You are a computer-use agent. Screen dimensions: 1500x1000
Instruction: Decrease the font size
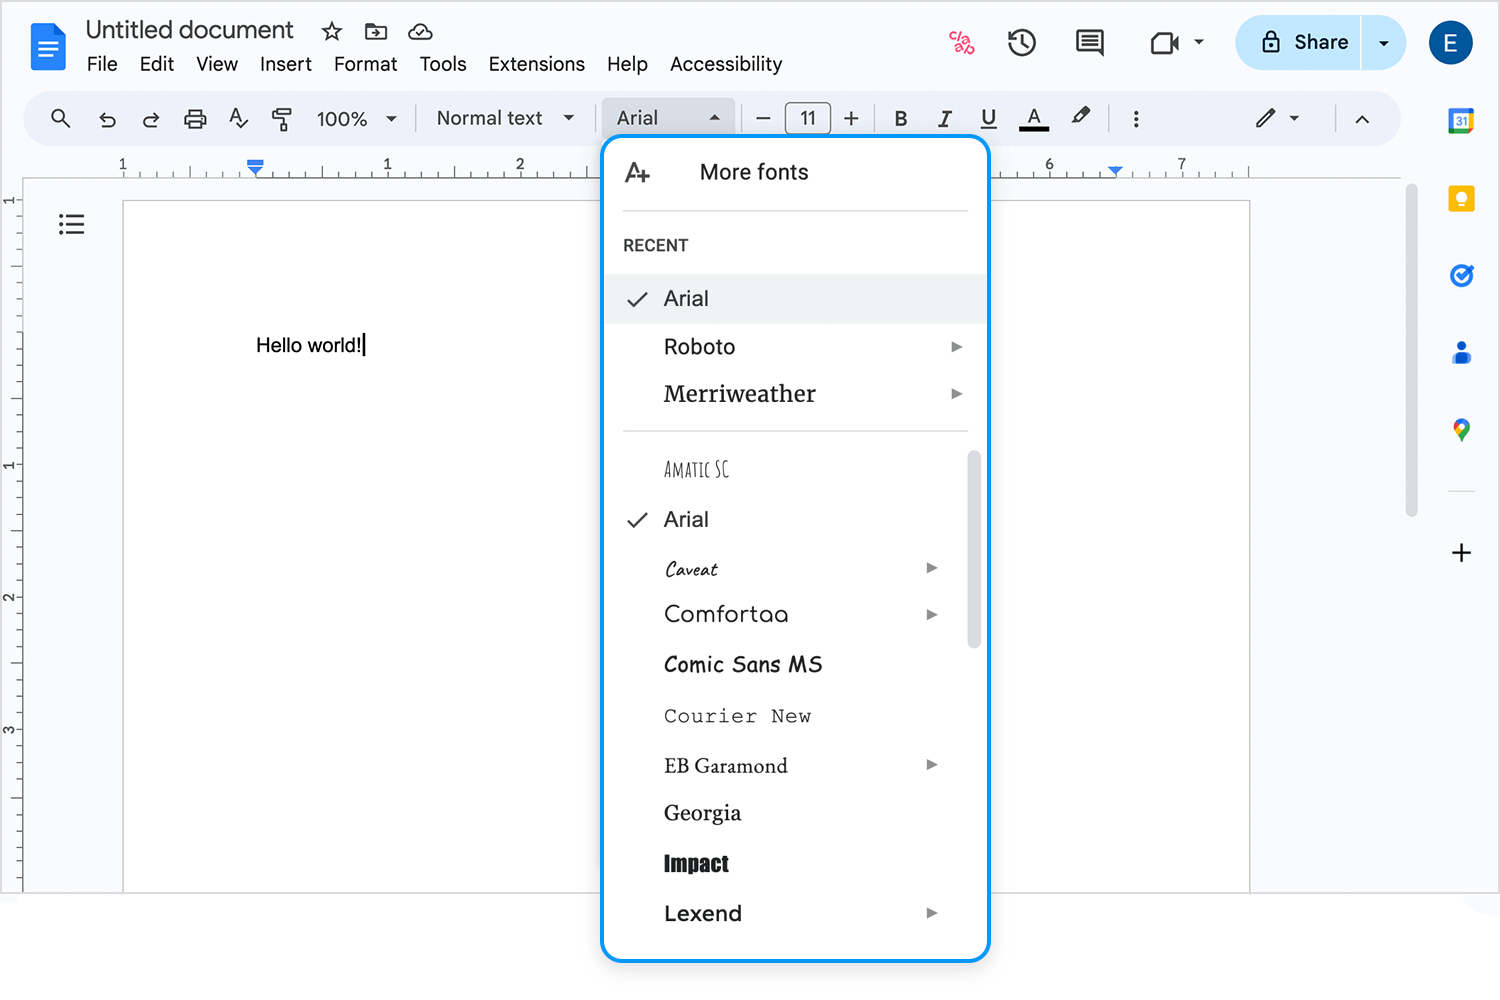pyautogui.click(x=763, y=119)
